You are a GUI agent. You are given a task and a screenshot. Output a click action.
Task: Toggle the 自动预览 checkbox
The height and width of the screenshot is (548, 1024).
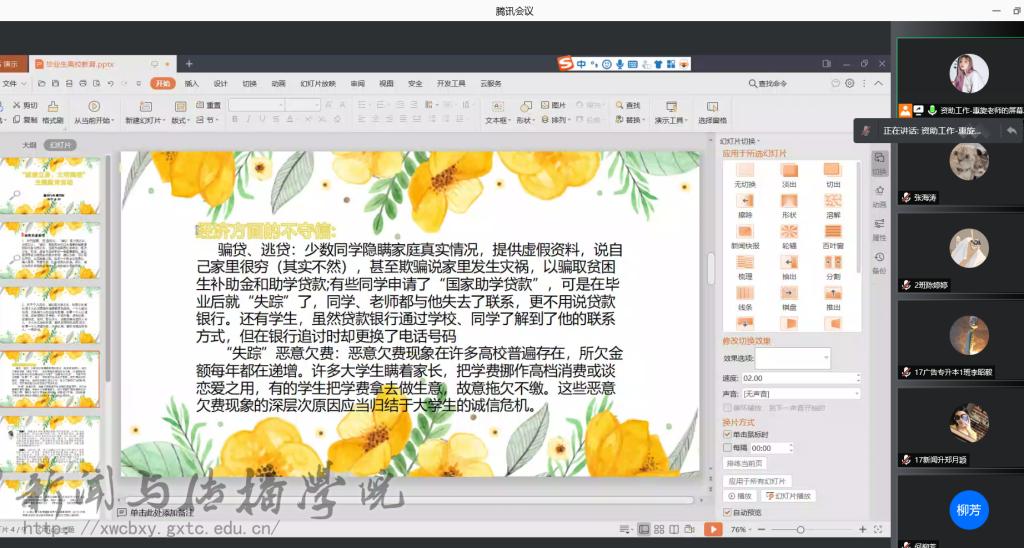pos(728,513)
